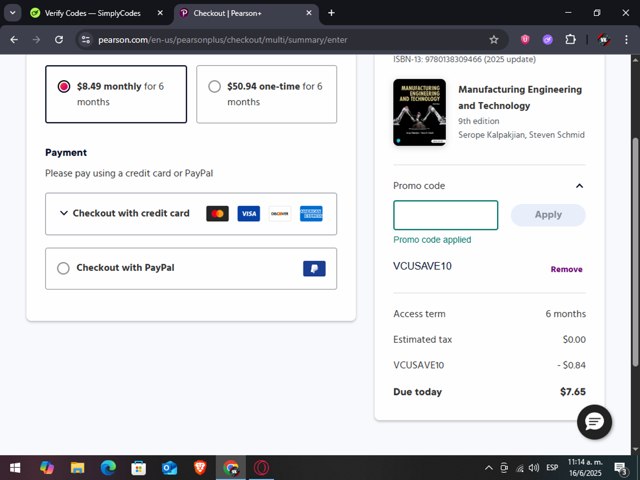View site information icon in address bar
Image resolution: width=640 pixels, height=480 pixels.
[86, 40]
